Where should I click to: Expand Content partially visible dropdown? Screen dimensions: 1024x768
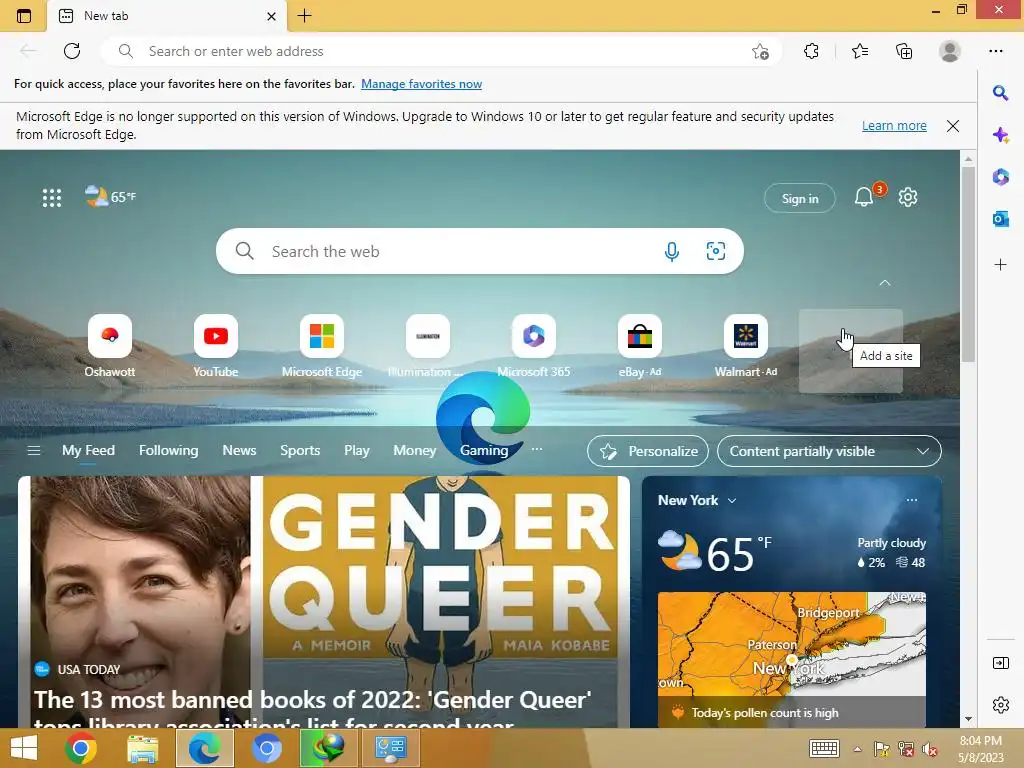[x=829, y=451]
